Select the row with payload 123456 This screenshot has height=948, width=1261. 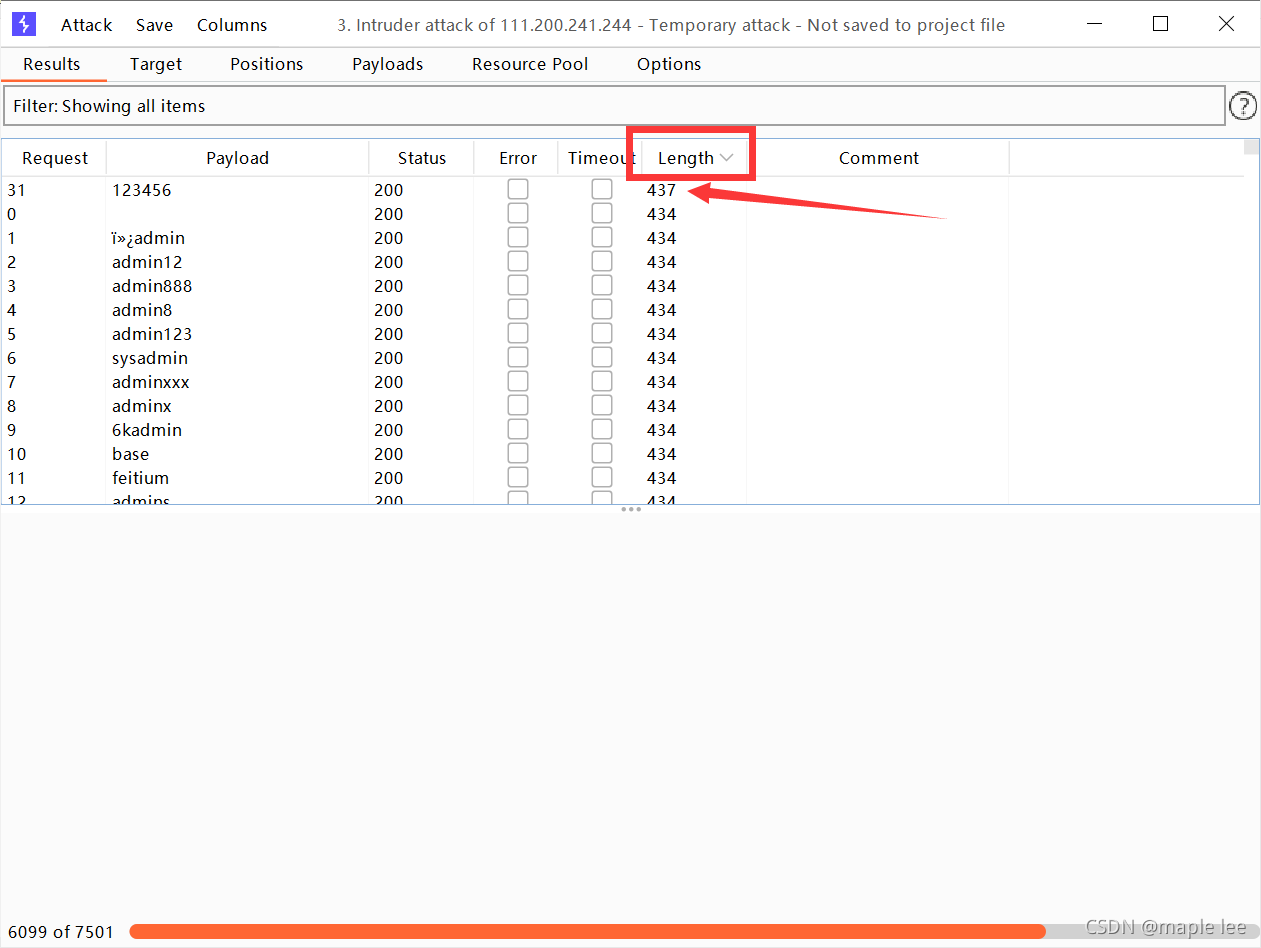623,190
